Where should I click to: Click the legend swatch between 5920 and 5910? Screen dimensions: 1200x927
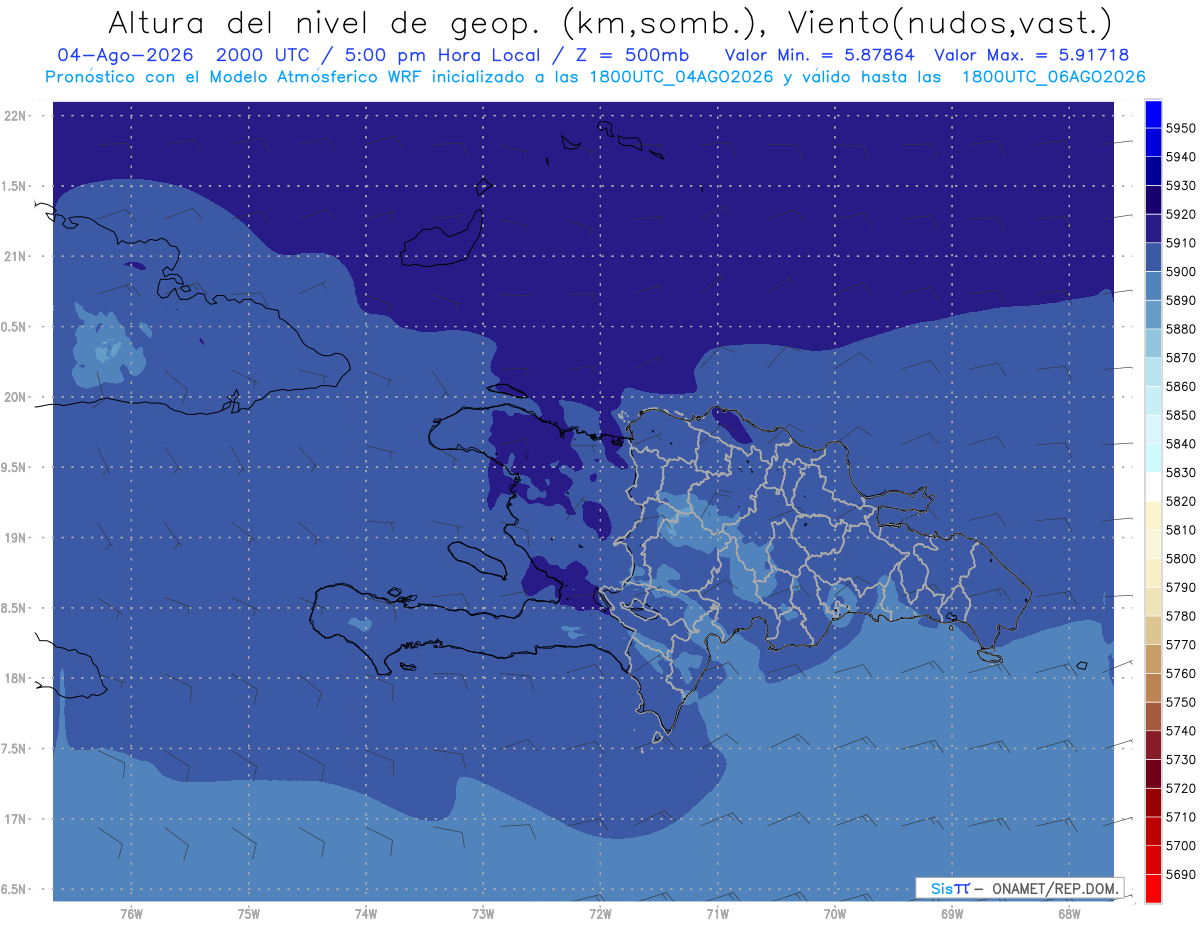(1153, 229)
